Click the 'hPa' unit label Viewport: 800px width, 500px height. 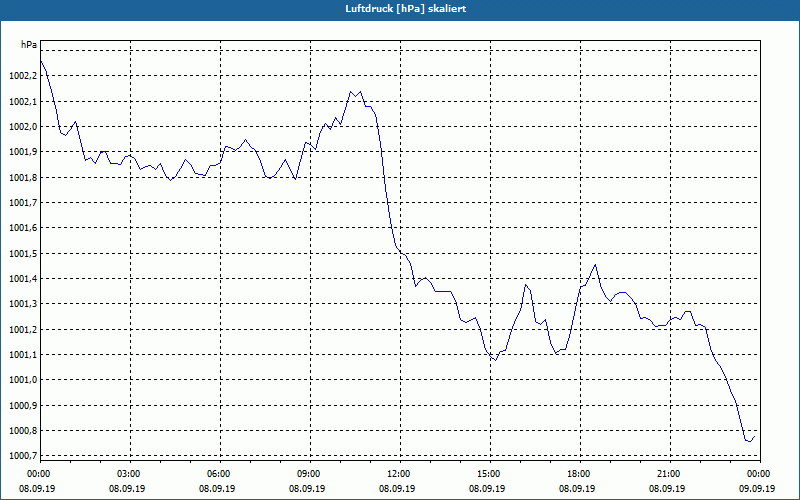tap(29, 45)
